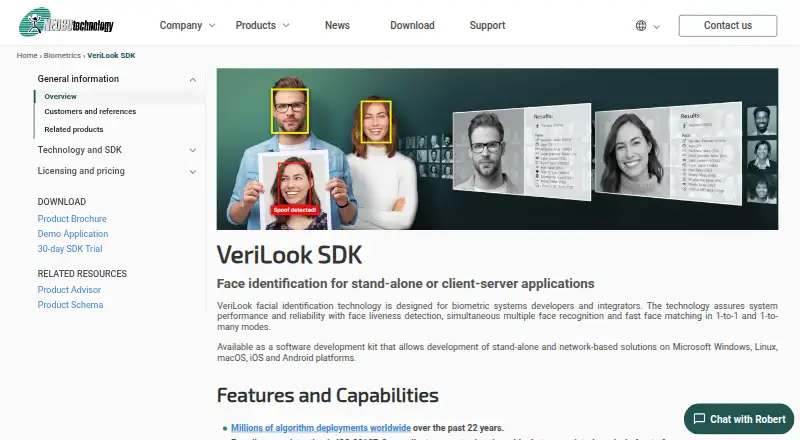Open the Biometrics breadcrumb link

pyautogui.click(x=62, y=55)
